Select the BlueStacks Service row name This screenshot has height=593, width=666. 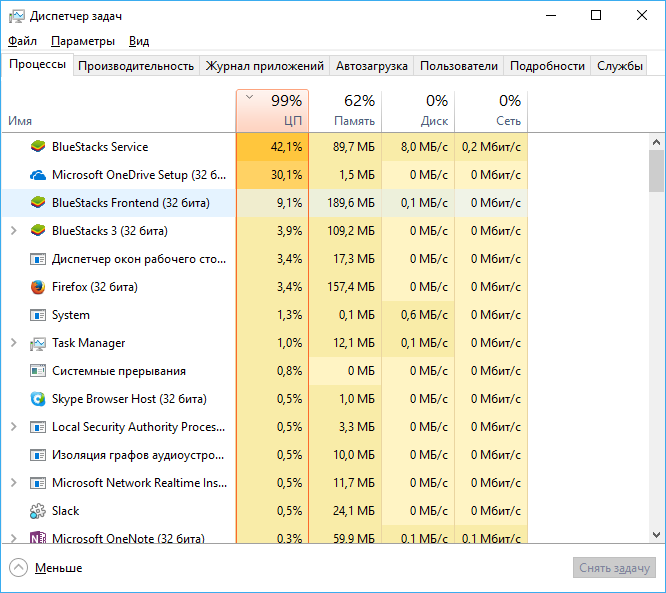100,147
